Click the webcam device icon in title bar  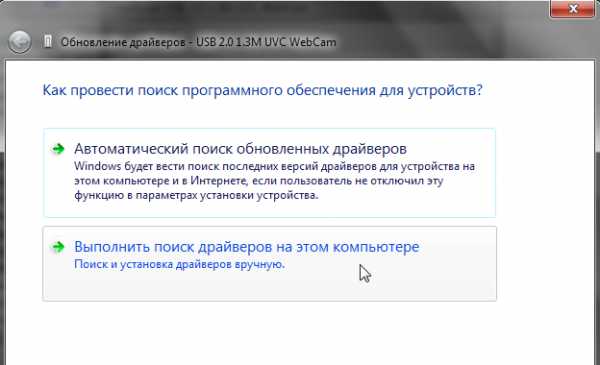tap(48, 41)
